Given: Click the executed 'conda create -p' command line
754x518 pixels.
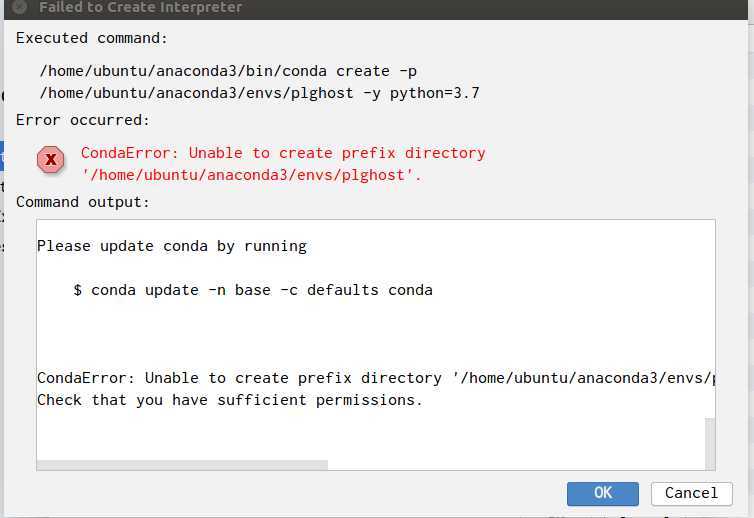Looking at the screenshot, I should pos(228,71).
